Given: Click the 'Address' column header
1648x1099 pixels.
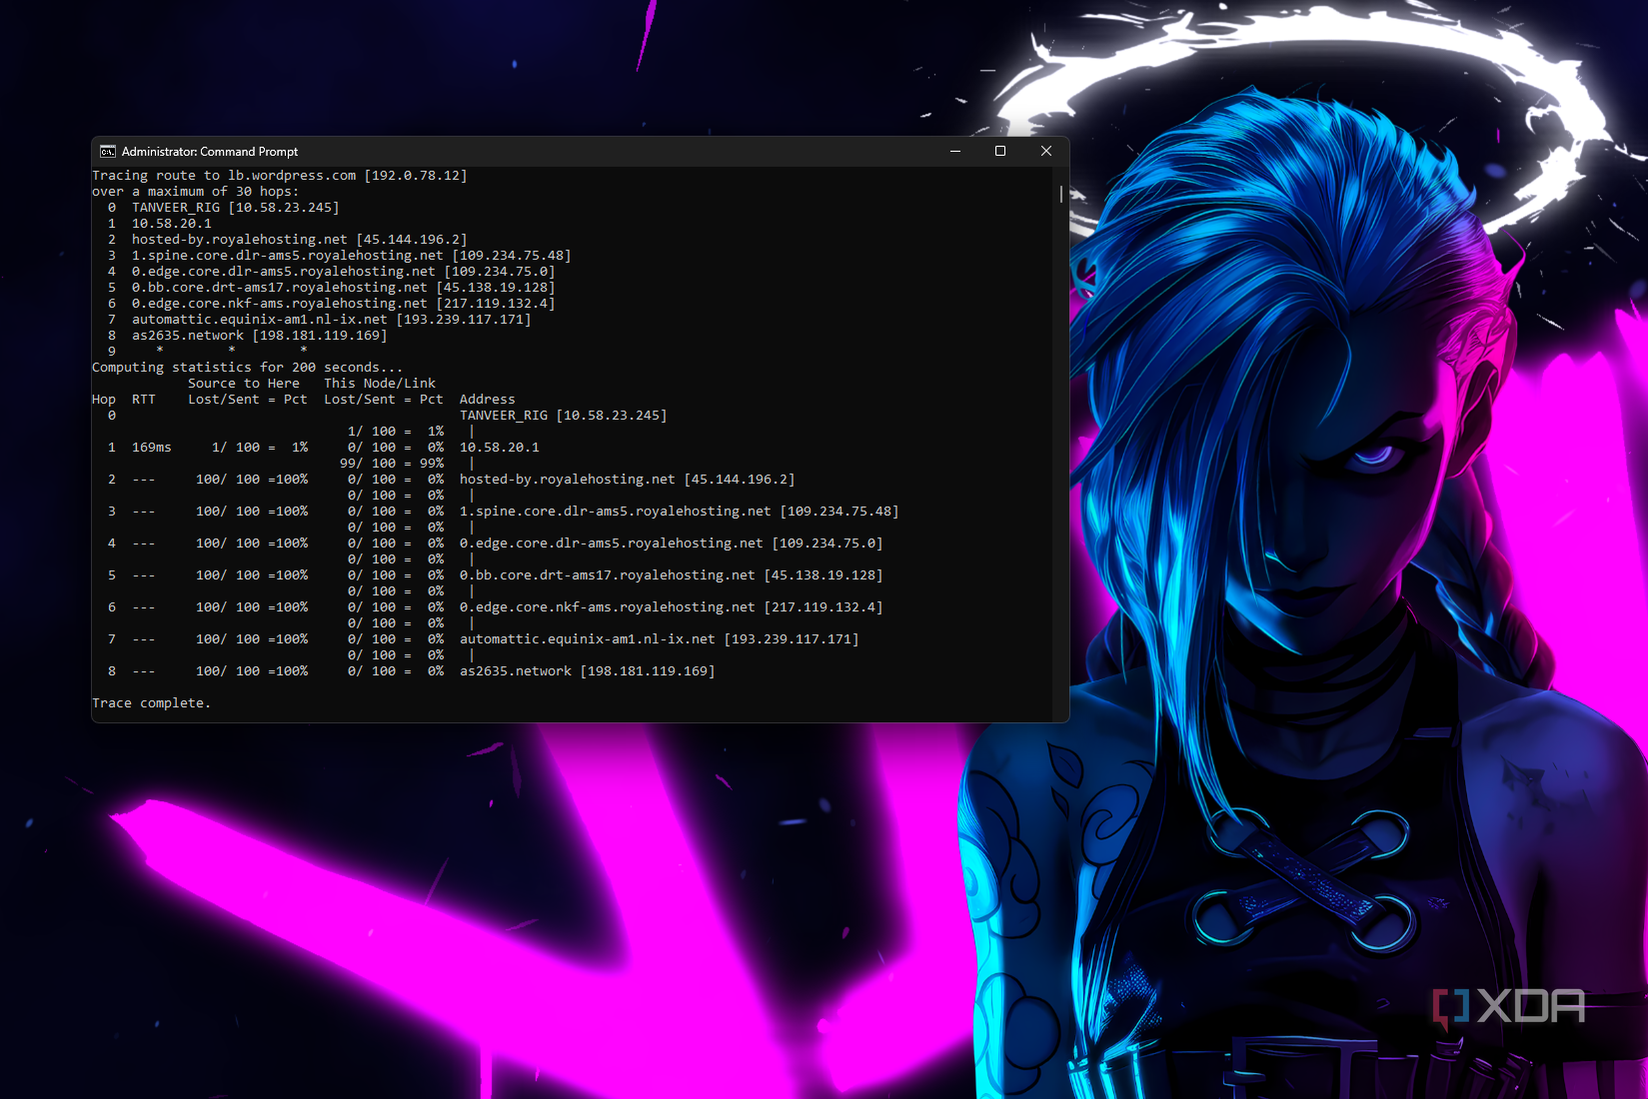Looking at the screenshot, I should [488, 400].
